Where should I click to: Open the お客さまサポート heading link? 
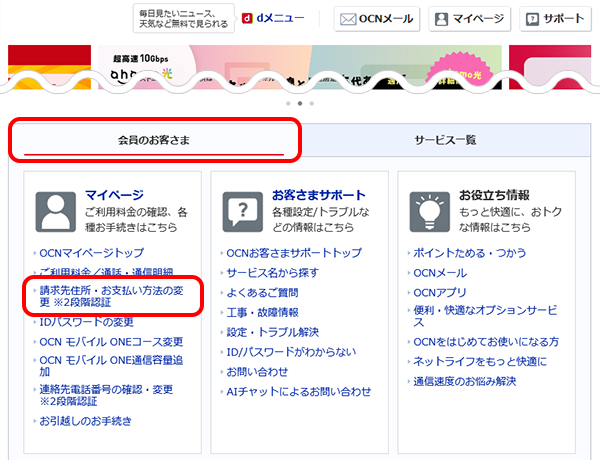[319, 195]
